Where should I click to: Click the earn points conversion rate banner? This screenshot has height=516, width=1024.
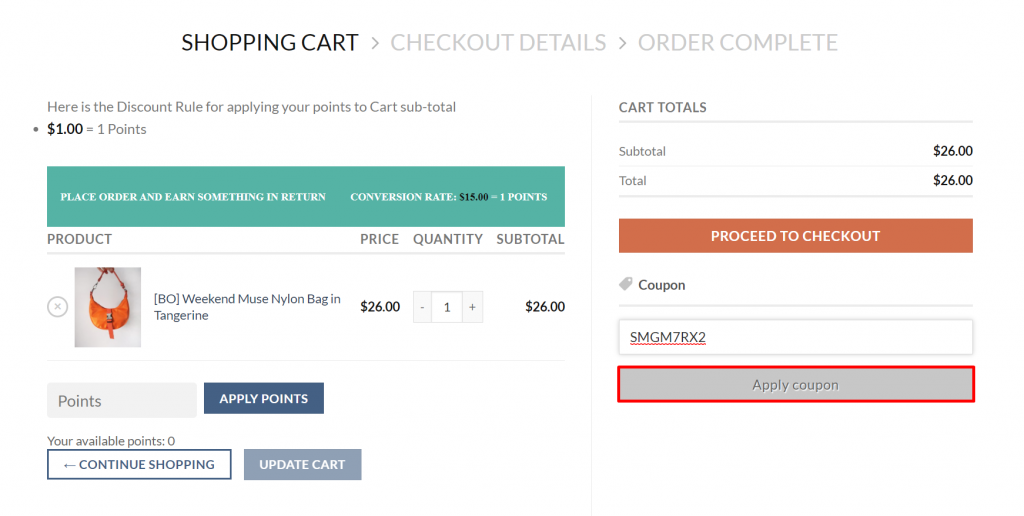coord(306,197)
